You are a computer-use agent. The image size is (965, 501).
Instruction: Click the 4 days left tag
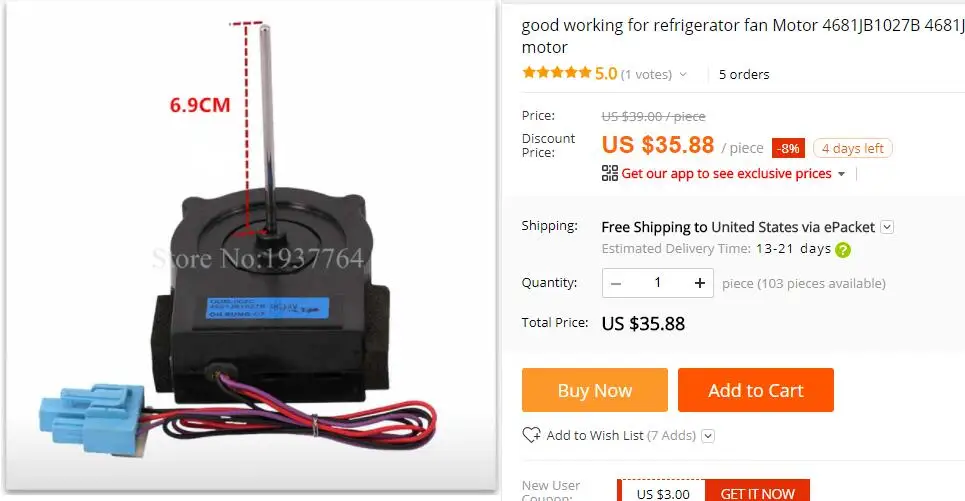(852, 148)
